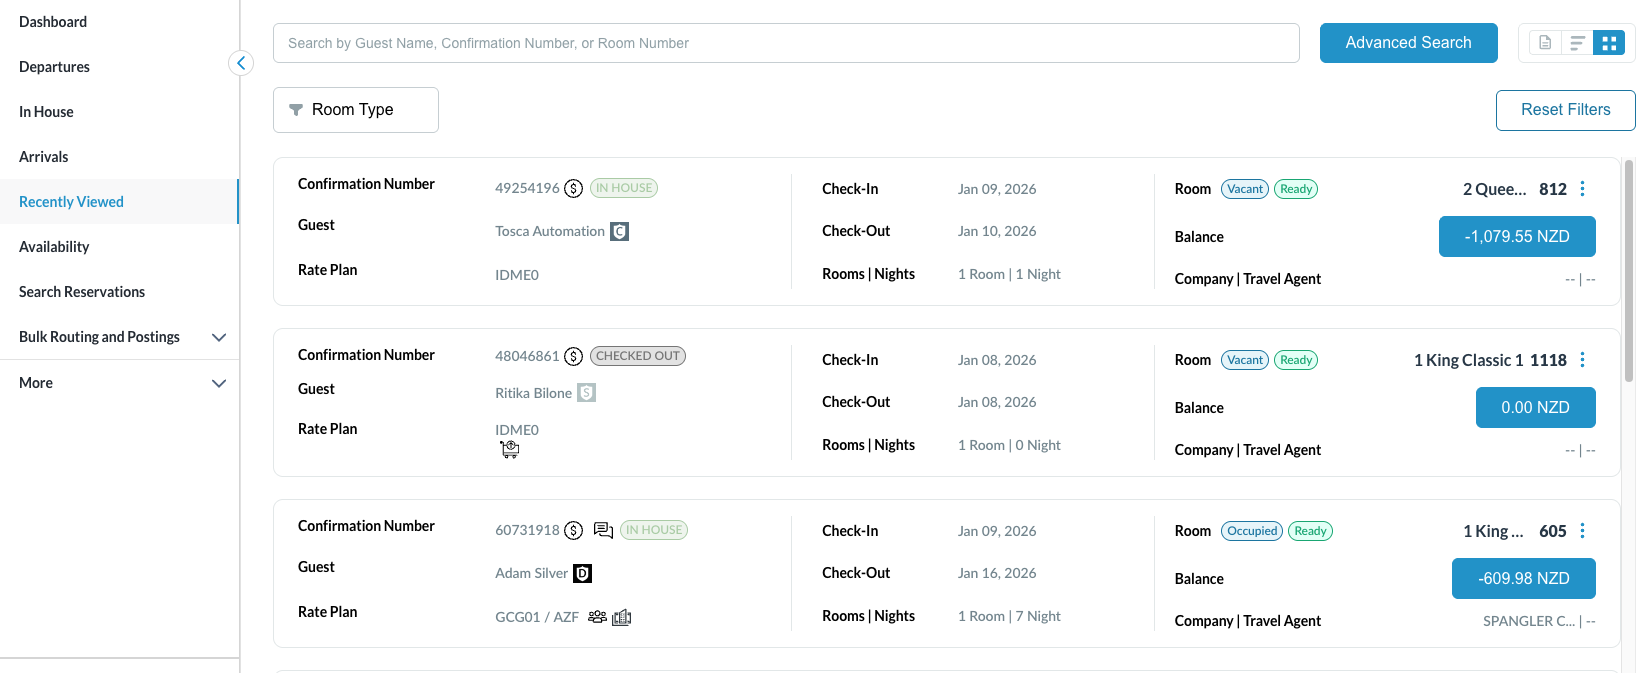Image resolution: width=1647 pixels, height=673 pixels.
Task: Expand the More section in the sidebar
Action: click(219, 383)
